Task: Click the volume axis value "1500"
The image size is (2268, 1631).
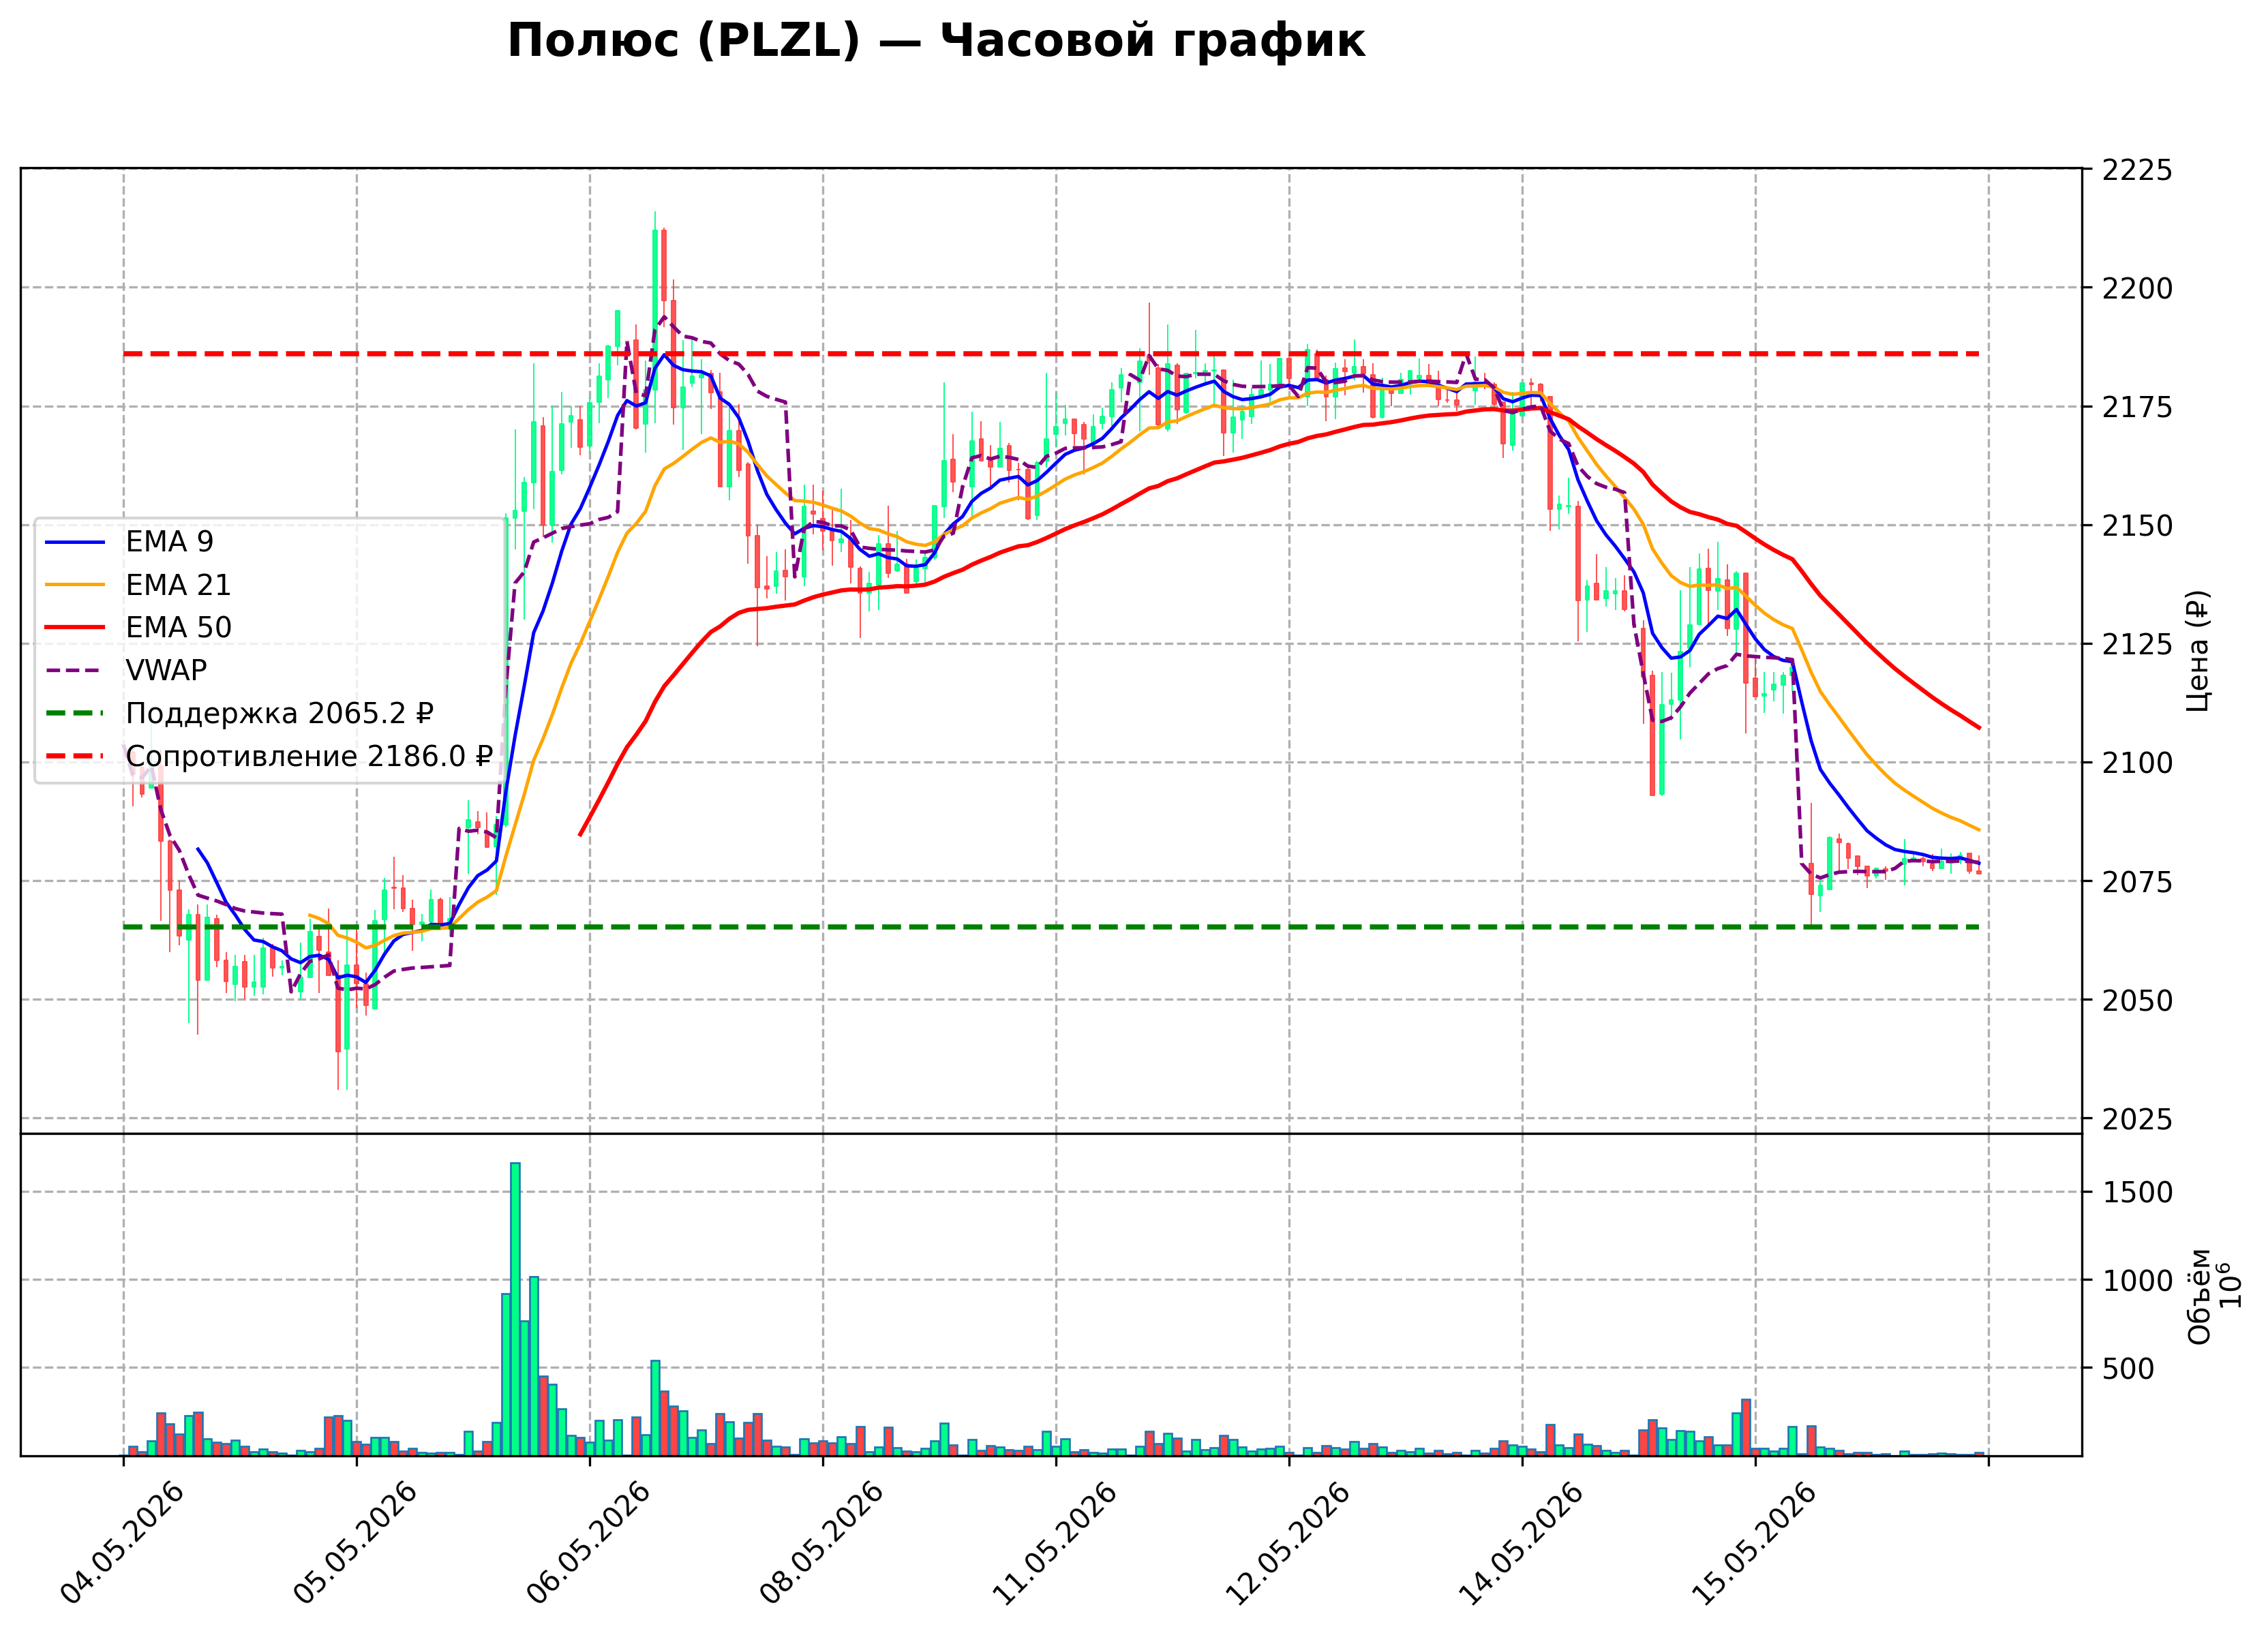Action: (2137, 1193)
